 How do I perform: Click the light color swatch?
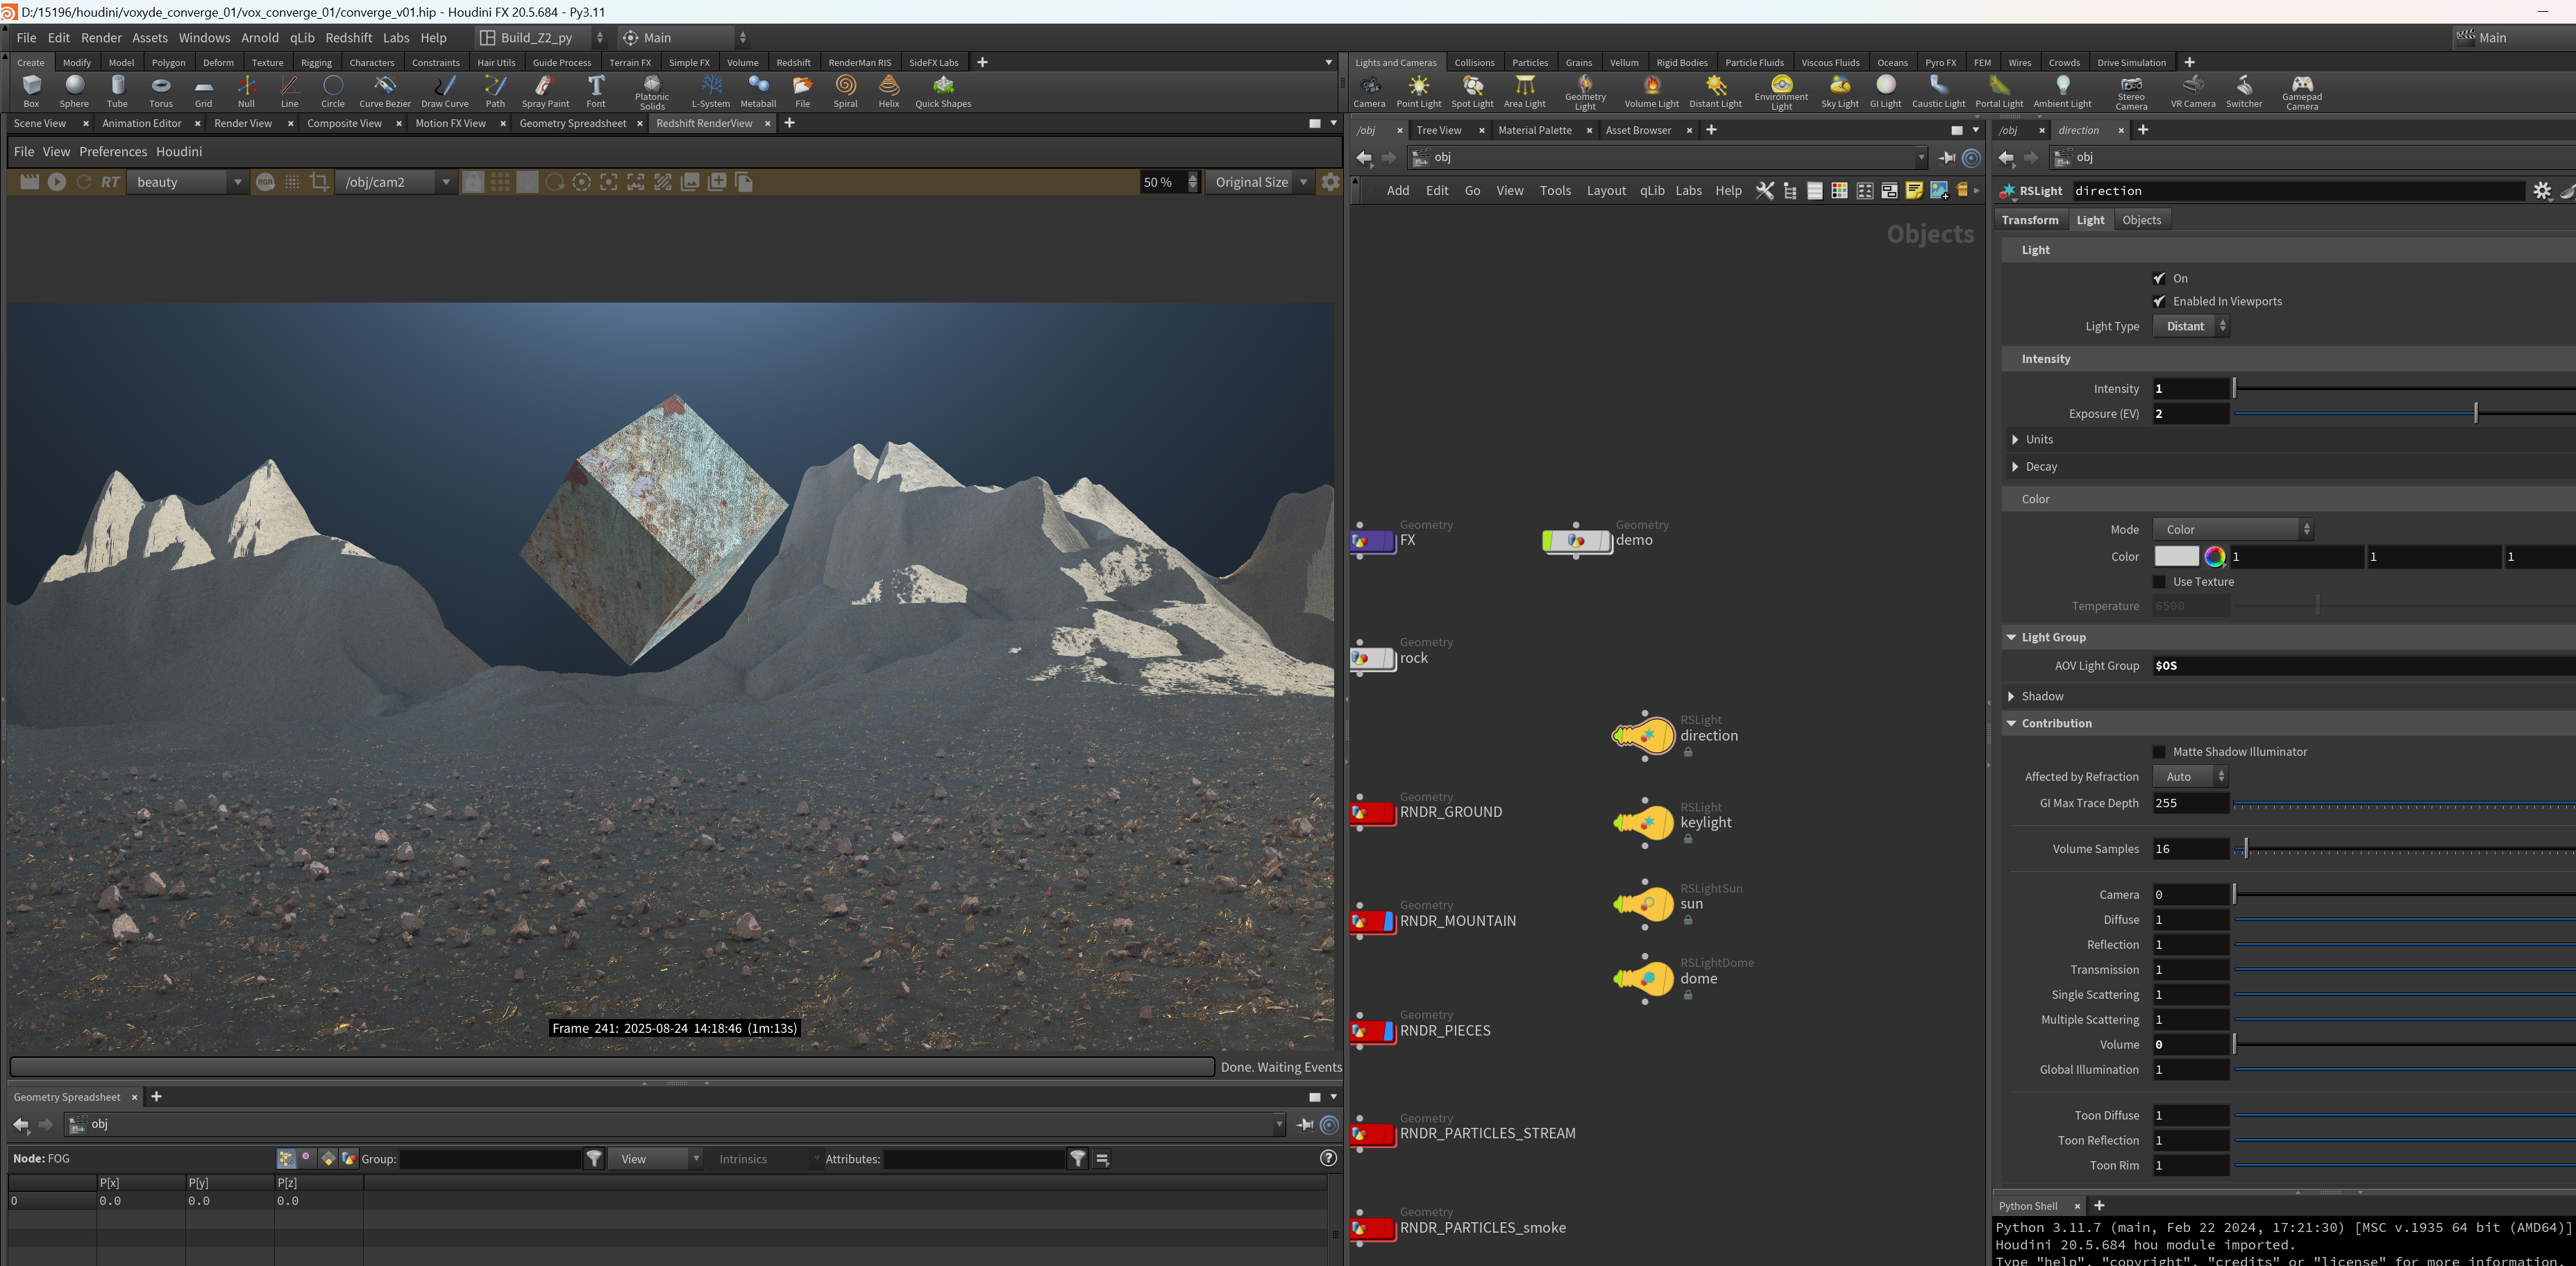pos(2176,557)
